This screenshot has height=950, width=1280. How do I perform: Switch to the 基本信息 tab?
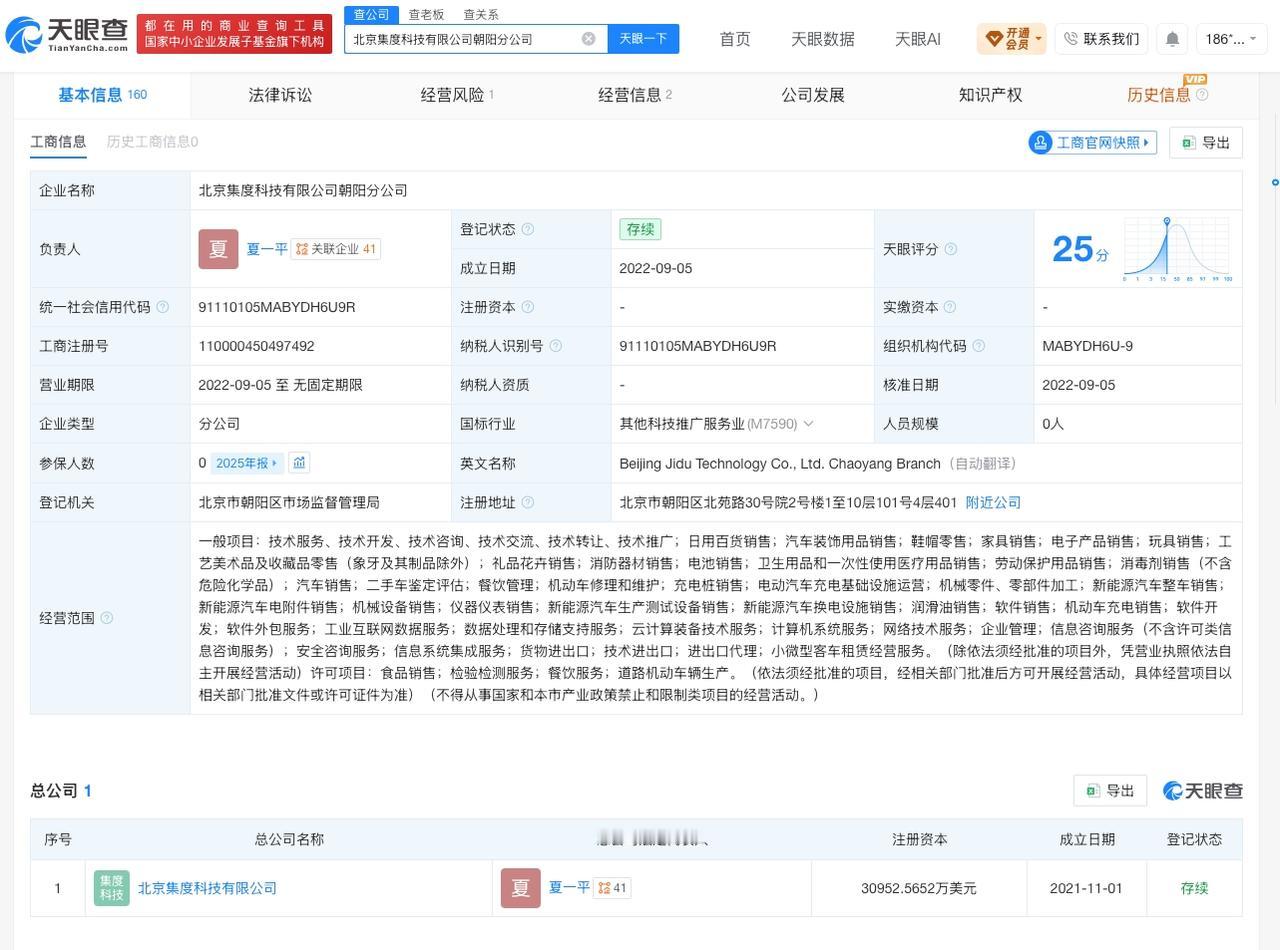coord(102,95)
